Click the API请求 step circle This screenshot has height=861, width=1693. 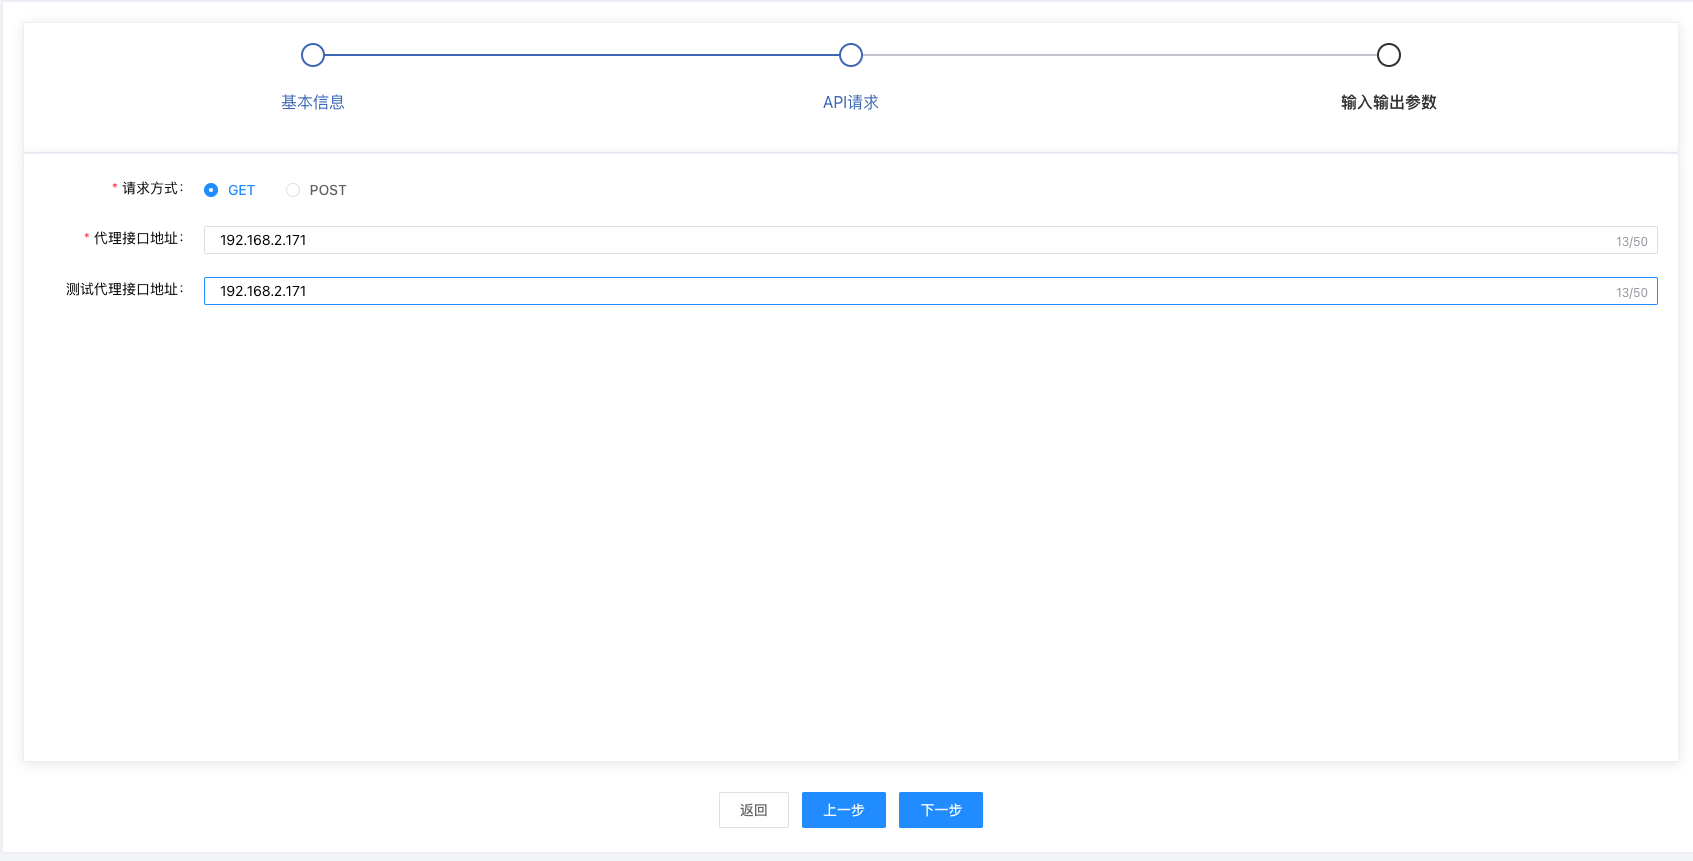coord(851,55)
